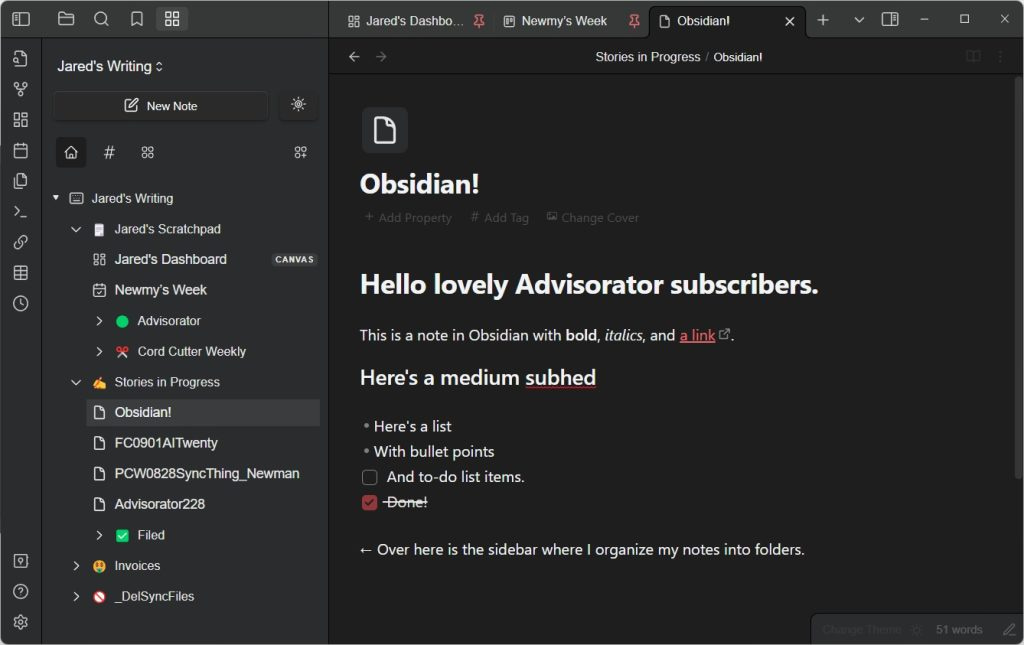Select the table icon in the left ribbon
1024x645 pixels.
[20, 272]
